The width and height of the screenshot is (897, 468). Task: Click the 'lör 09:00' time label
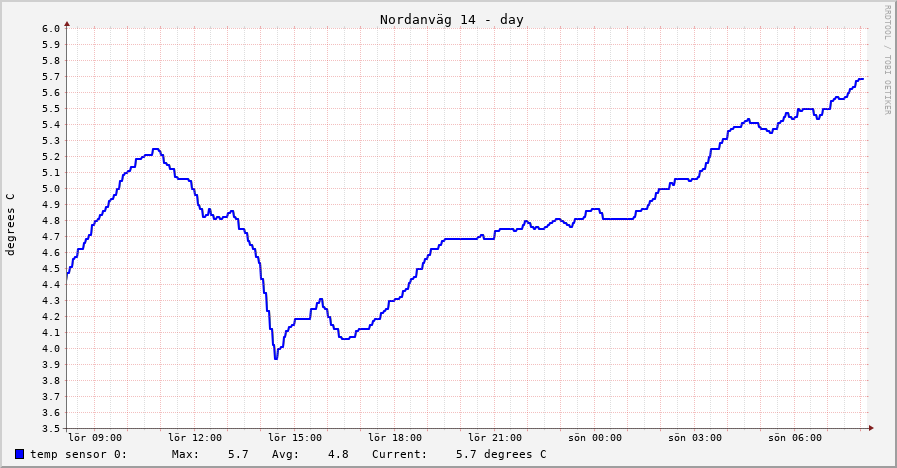(x=95, y=438)
